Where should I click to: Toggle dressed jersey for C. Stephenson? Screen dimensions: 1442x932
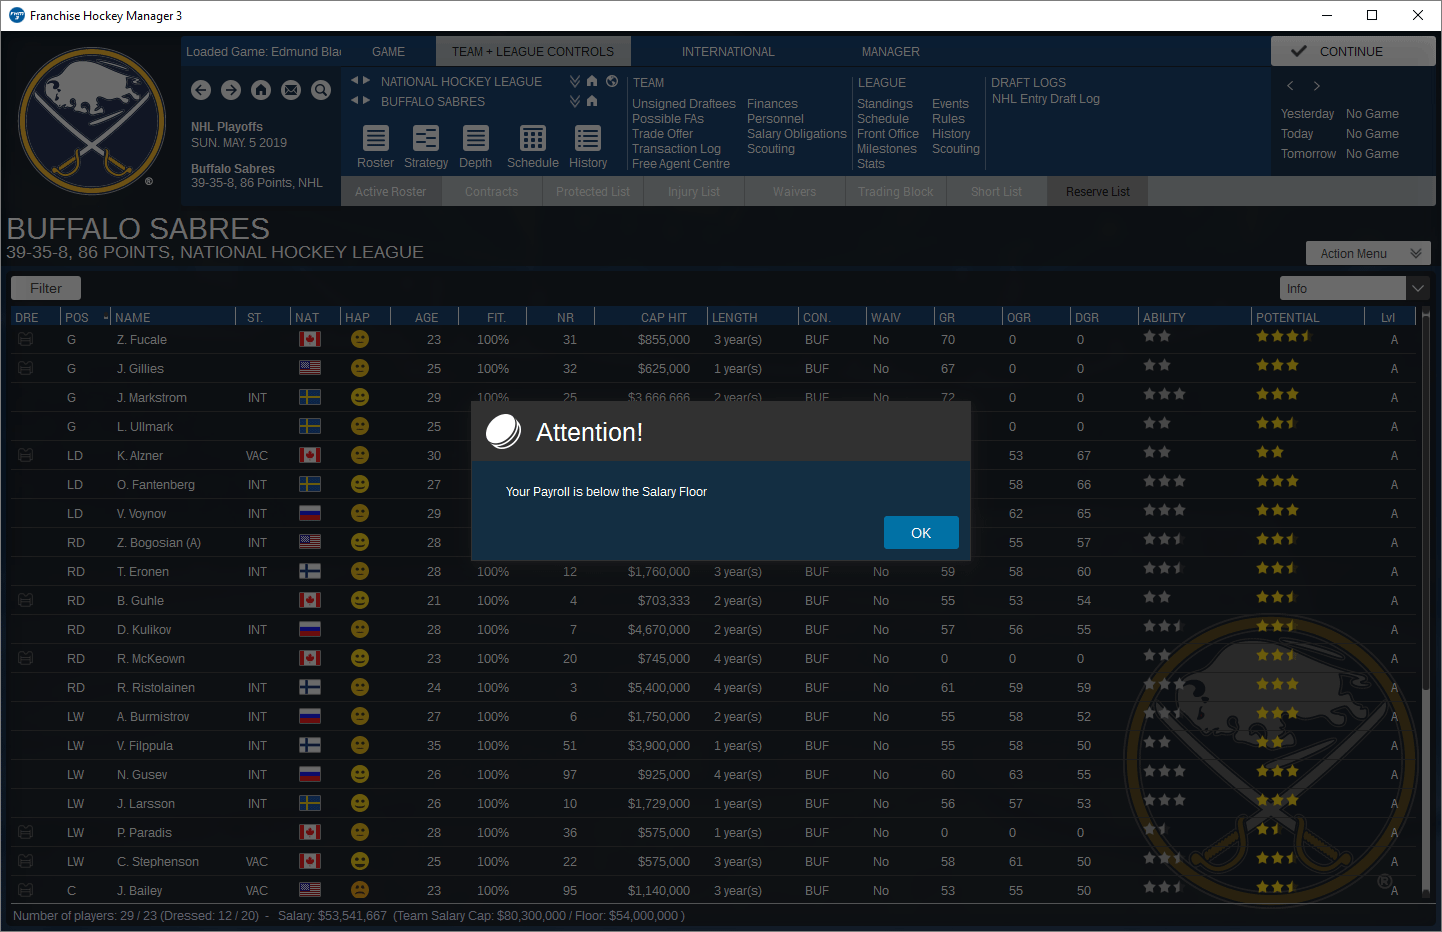click(x=26, y=862)
